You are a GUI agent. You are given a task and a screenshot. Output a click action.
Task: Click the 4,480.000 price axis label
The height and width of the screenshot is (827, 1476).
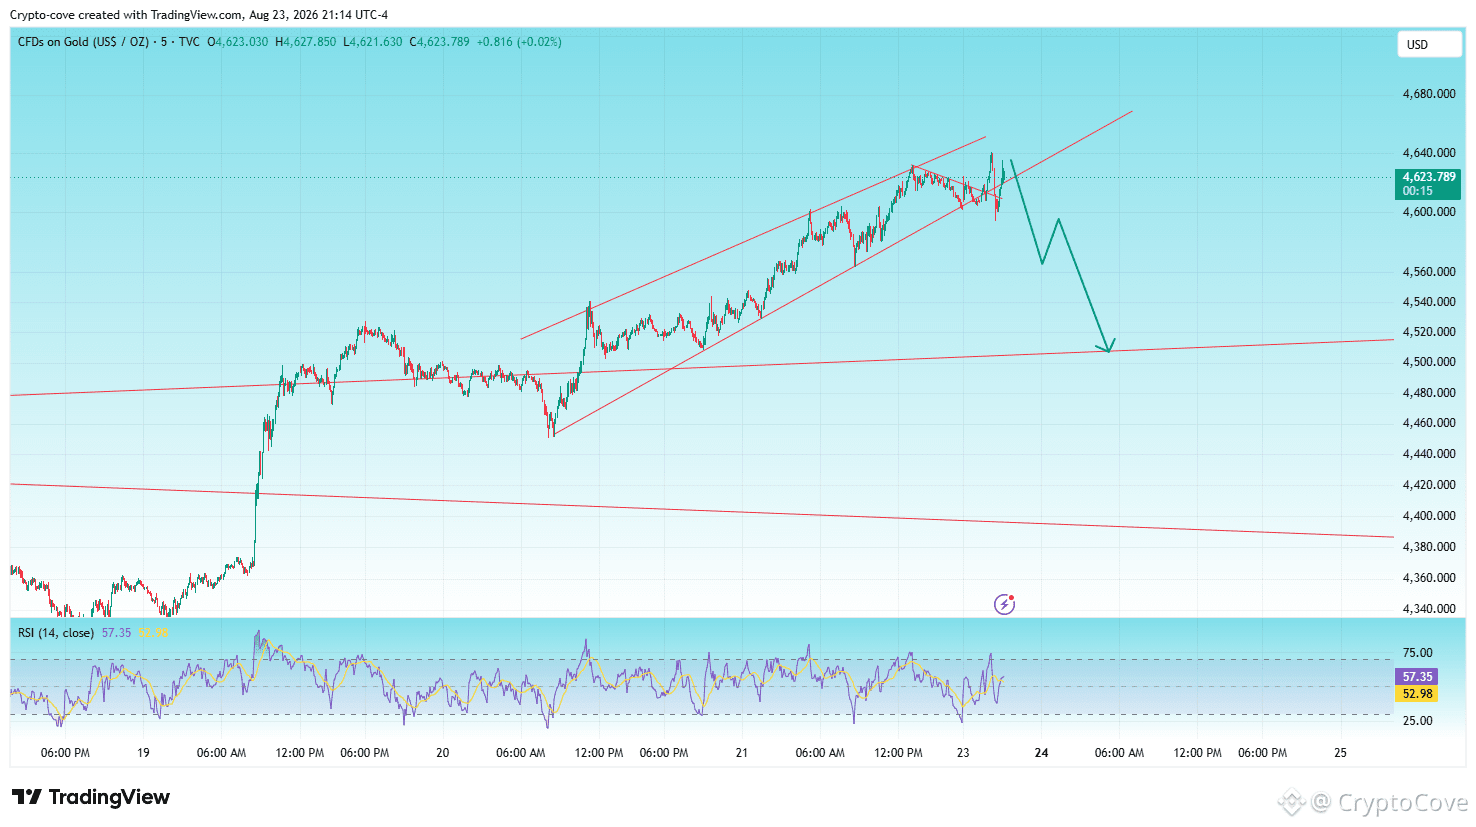(x=1429, y=393)
